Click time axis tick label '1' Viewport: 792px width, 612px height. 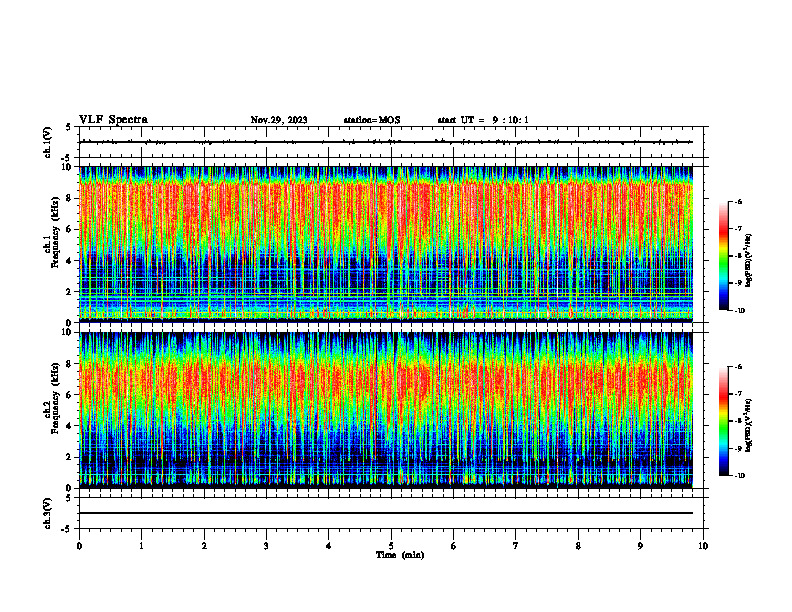tap(141, 546)
